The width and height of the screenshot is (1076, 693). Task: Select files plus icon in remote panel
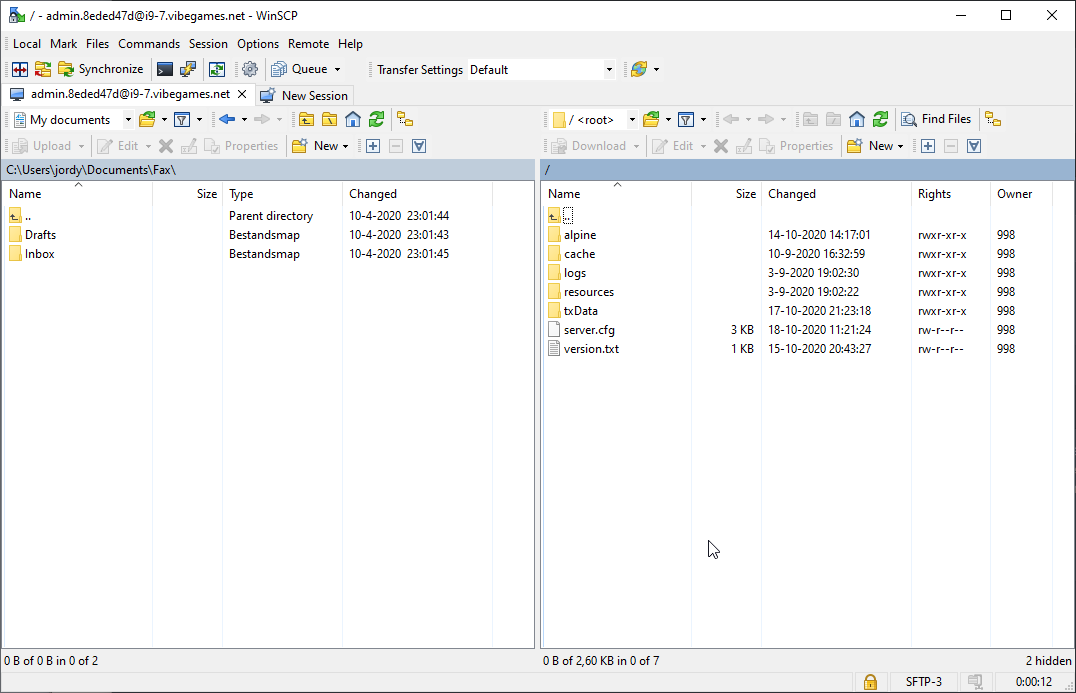coord(928,146)
